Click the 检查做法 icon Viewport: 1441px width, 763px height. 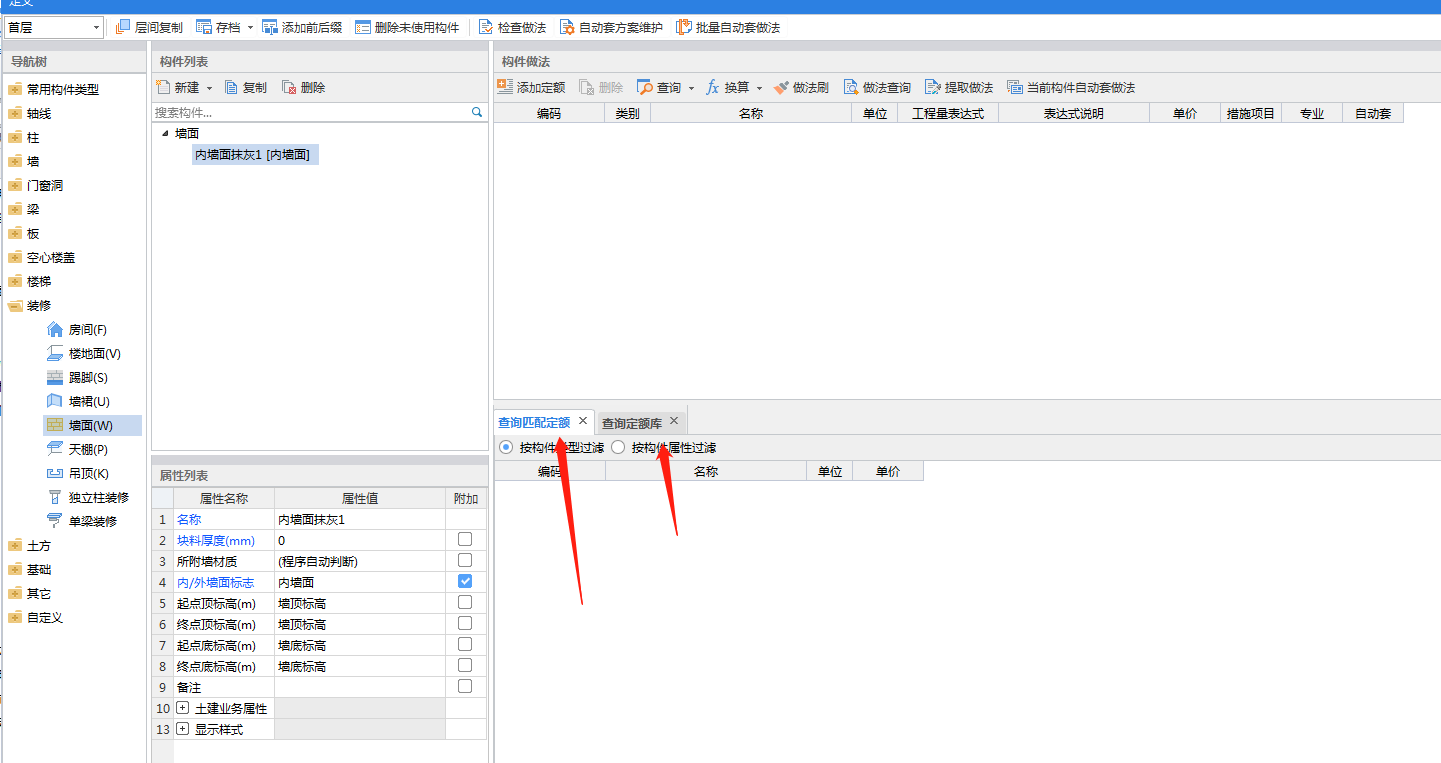(x=486, y=27)
